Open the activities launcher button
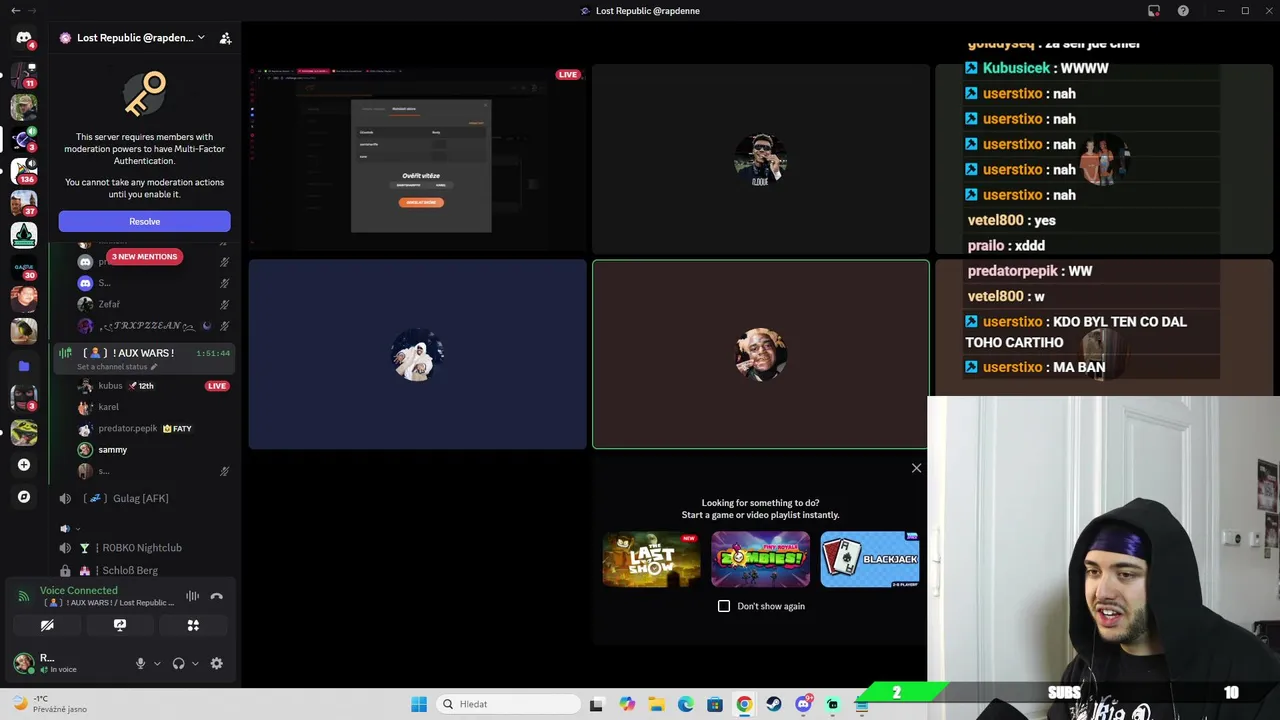The height and width of the screenshot is (720, 1280). click(x=193, y=625)
